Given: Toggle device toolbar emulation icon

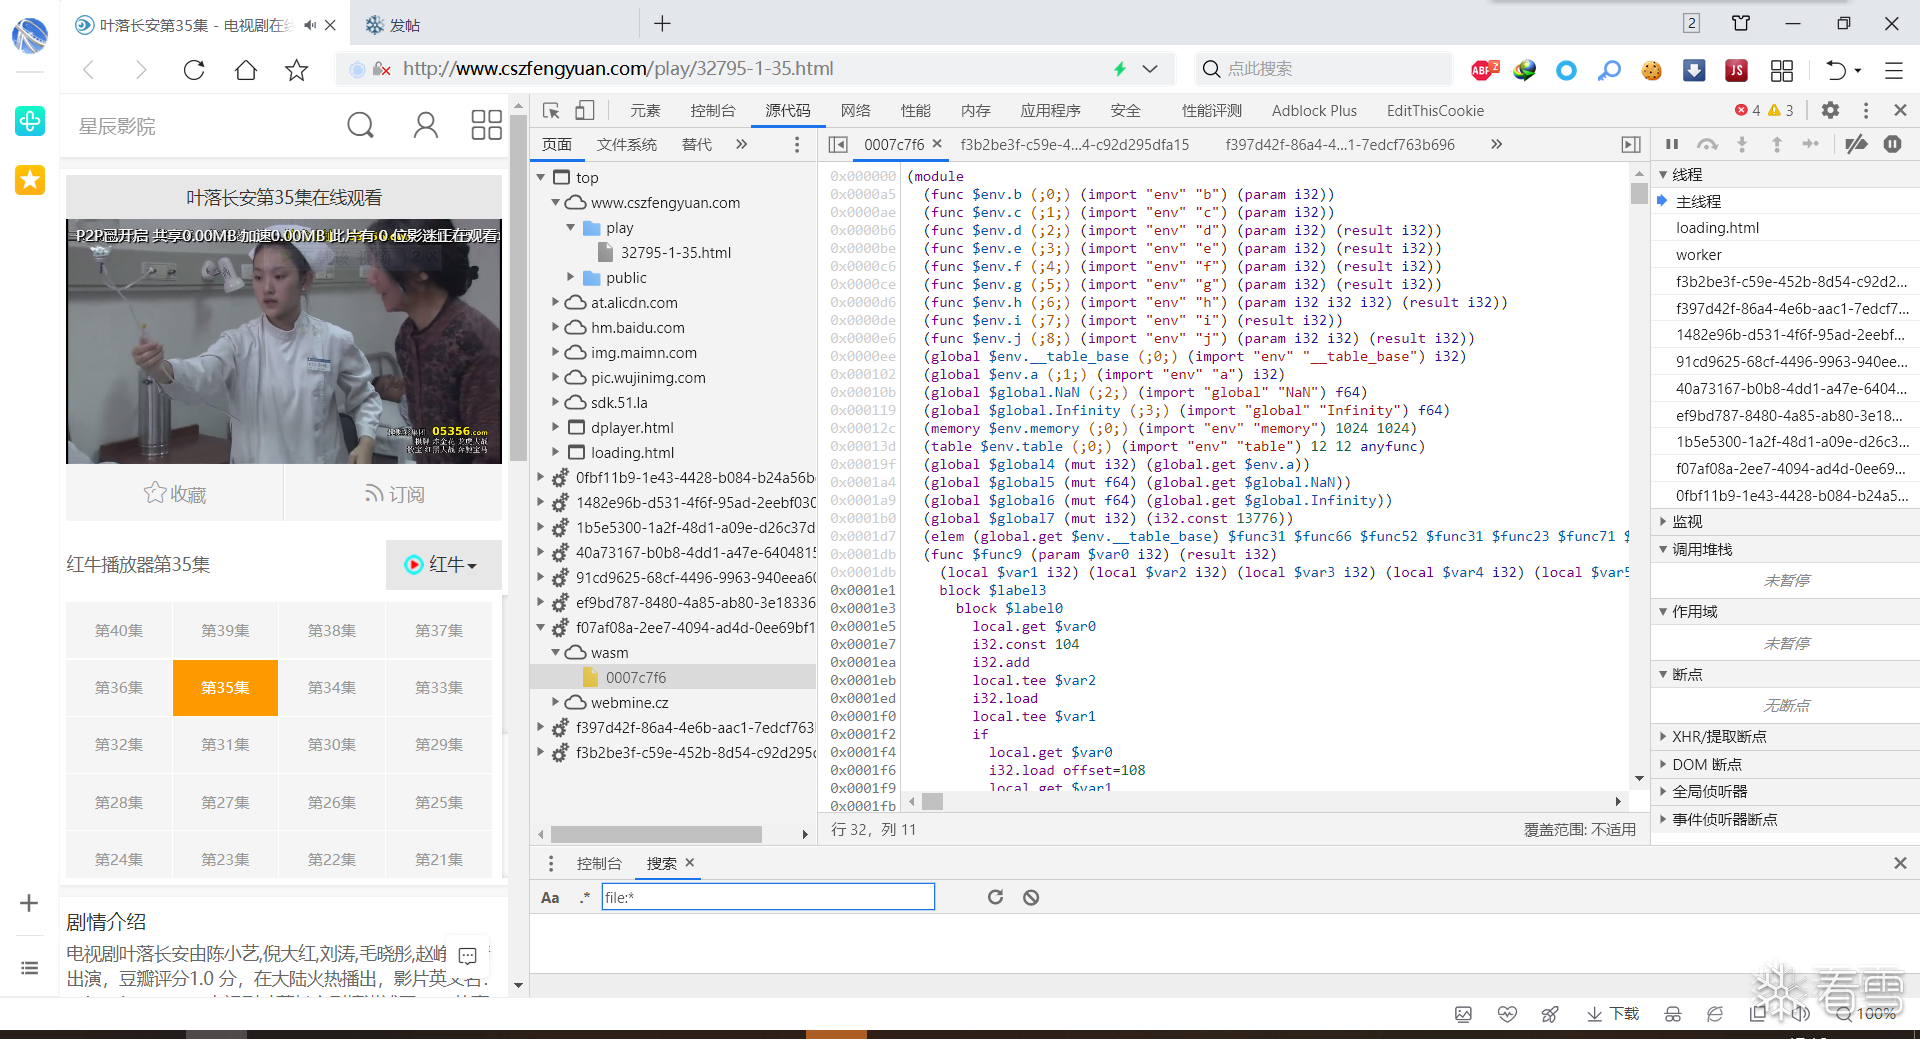Looking at the screenshot, I should point(585,110).
